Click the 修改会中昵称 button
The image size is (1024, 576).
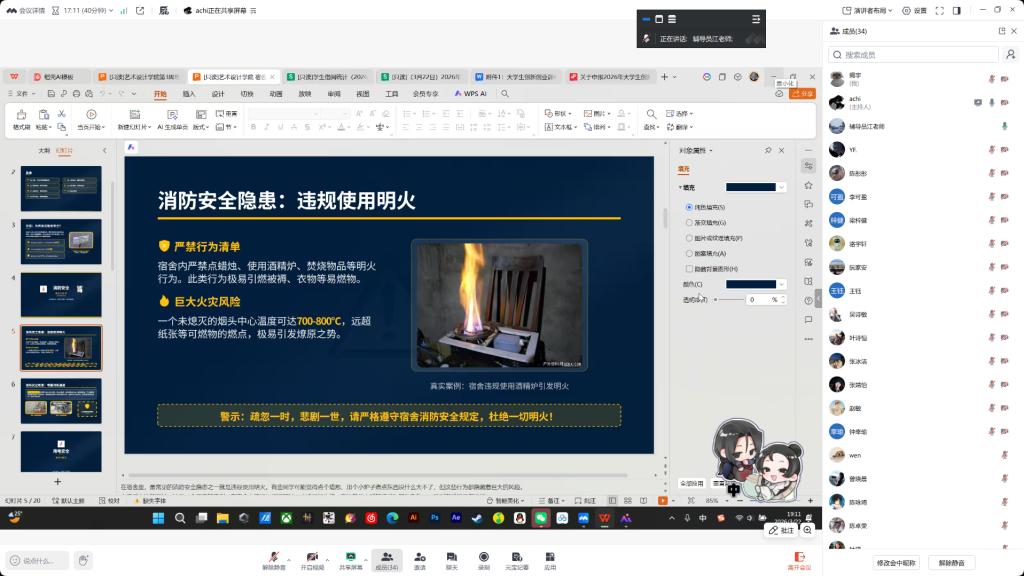coord(895,563)
